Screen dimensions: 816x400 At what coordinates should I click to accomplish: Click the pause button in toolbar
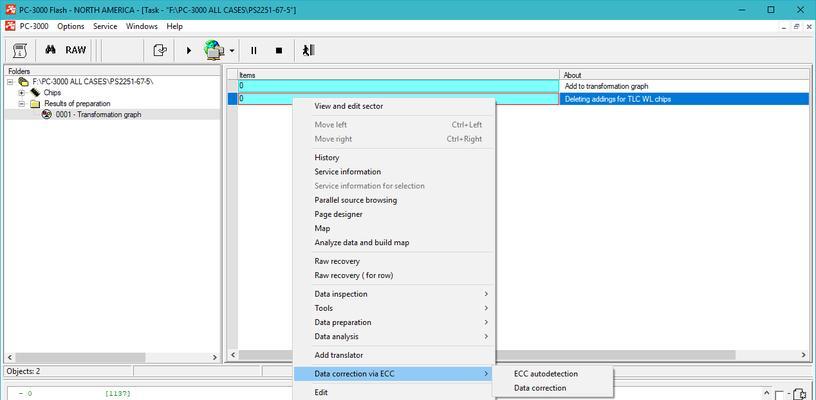pyautogui.click(x=254, y=50)
